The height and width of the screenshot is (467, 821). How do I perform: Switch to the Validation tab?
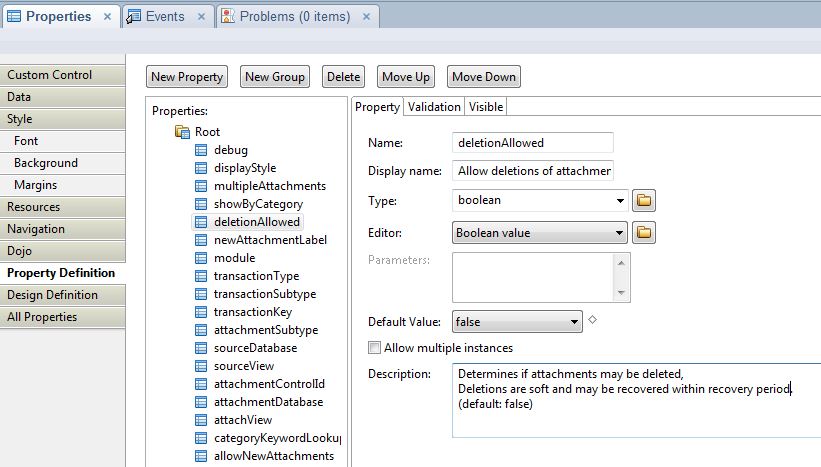point(434,107)
